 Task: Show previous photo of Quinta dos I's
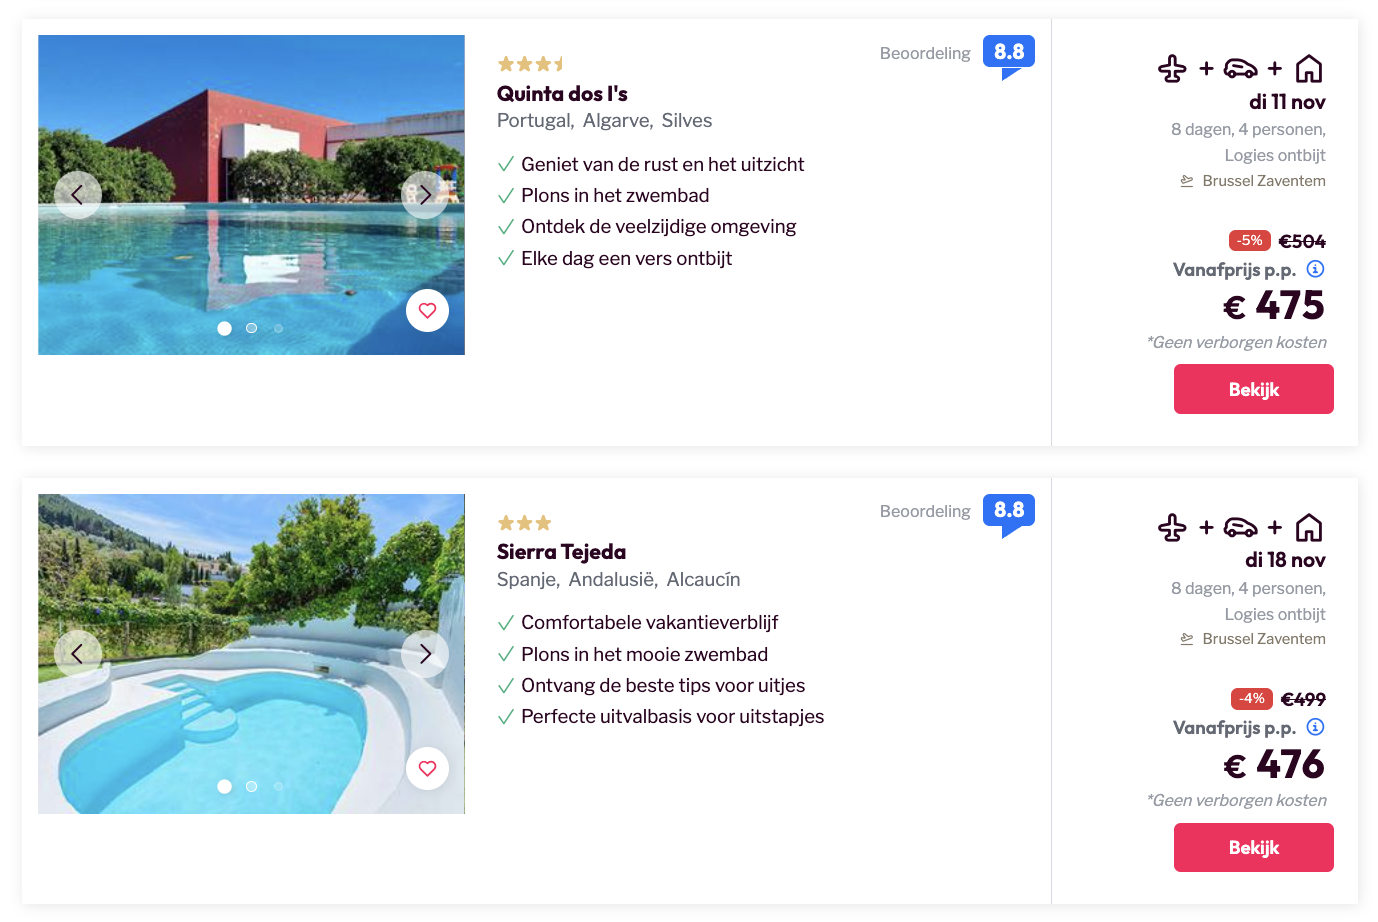coord(77,195)
